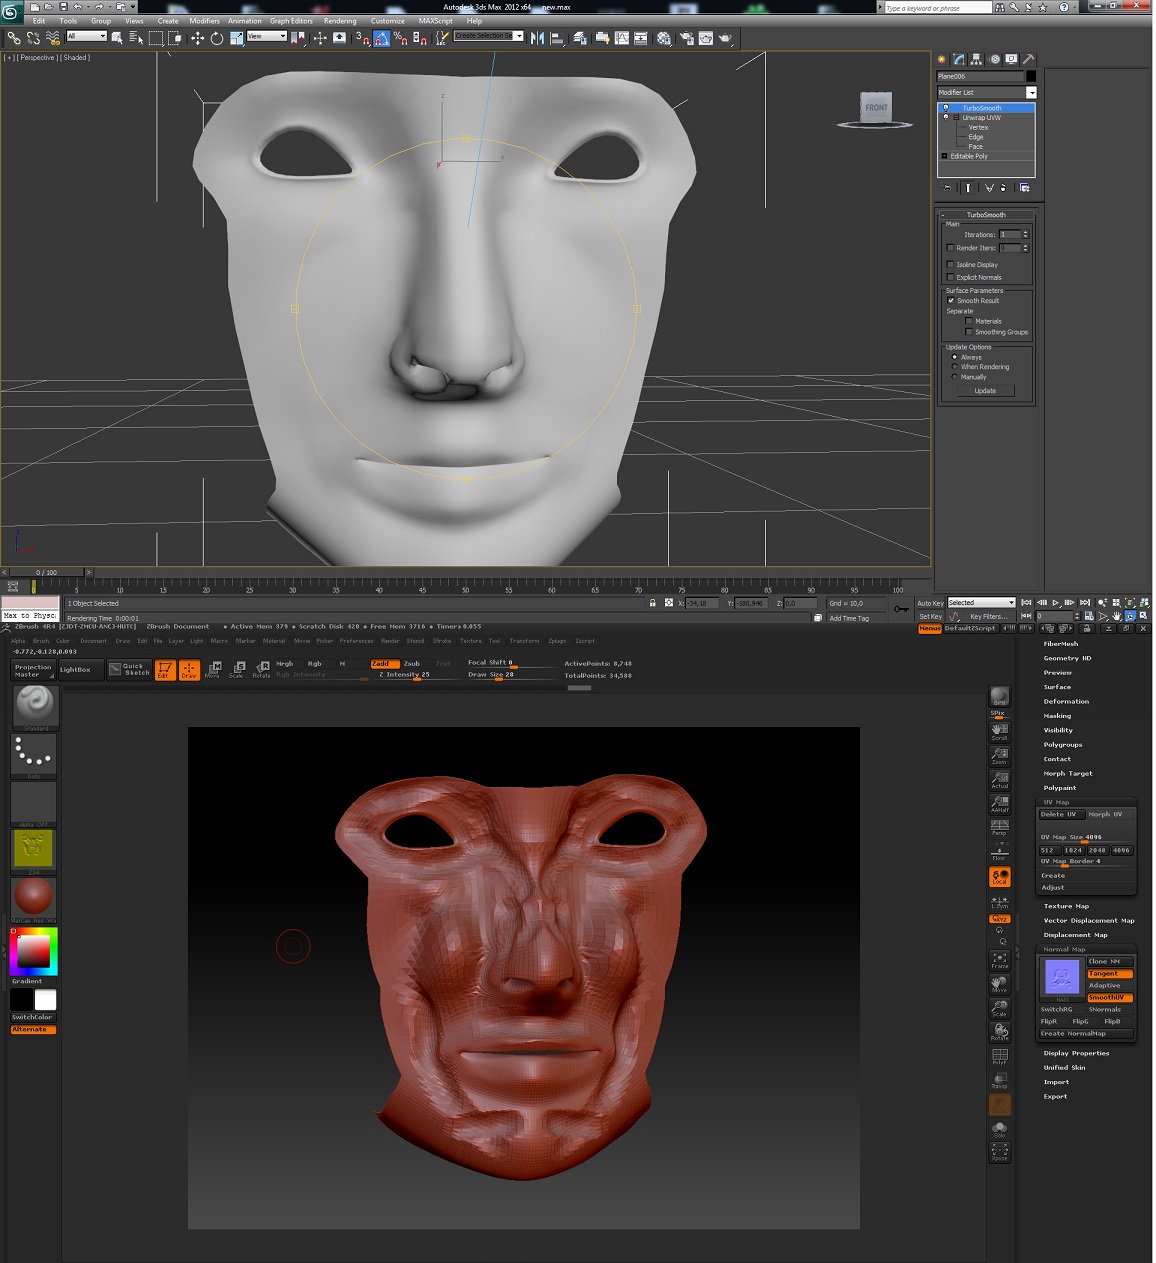Click the Update button in TurboSmooth
This screenshot has height=1263, width=1156.
click(984, 391)
